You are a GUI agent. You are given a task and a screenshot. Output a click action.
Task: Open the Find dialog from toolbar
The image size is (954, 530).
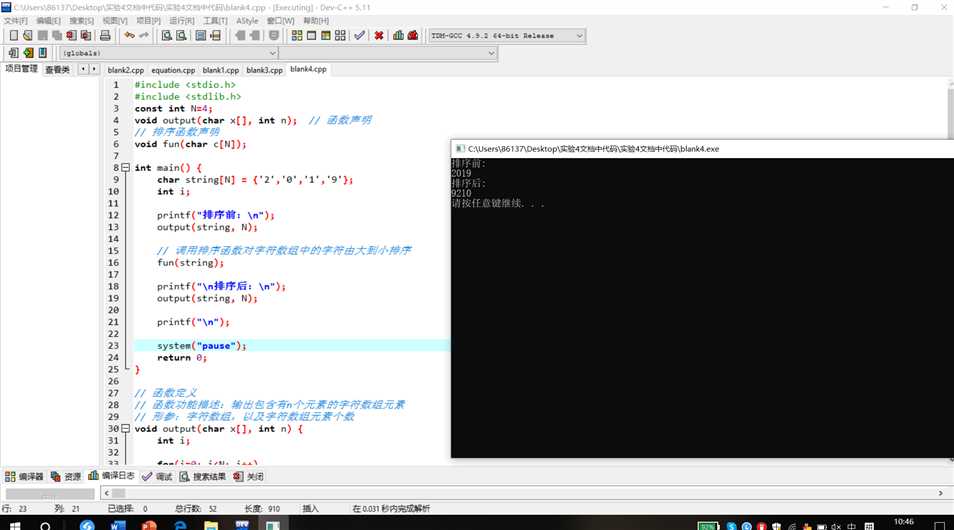point(167,36)
